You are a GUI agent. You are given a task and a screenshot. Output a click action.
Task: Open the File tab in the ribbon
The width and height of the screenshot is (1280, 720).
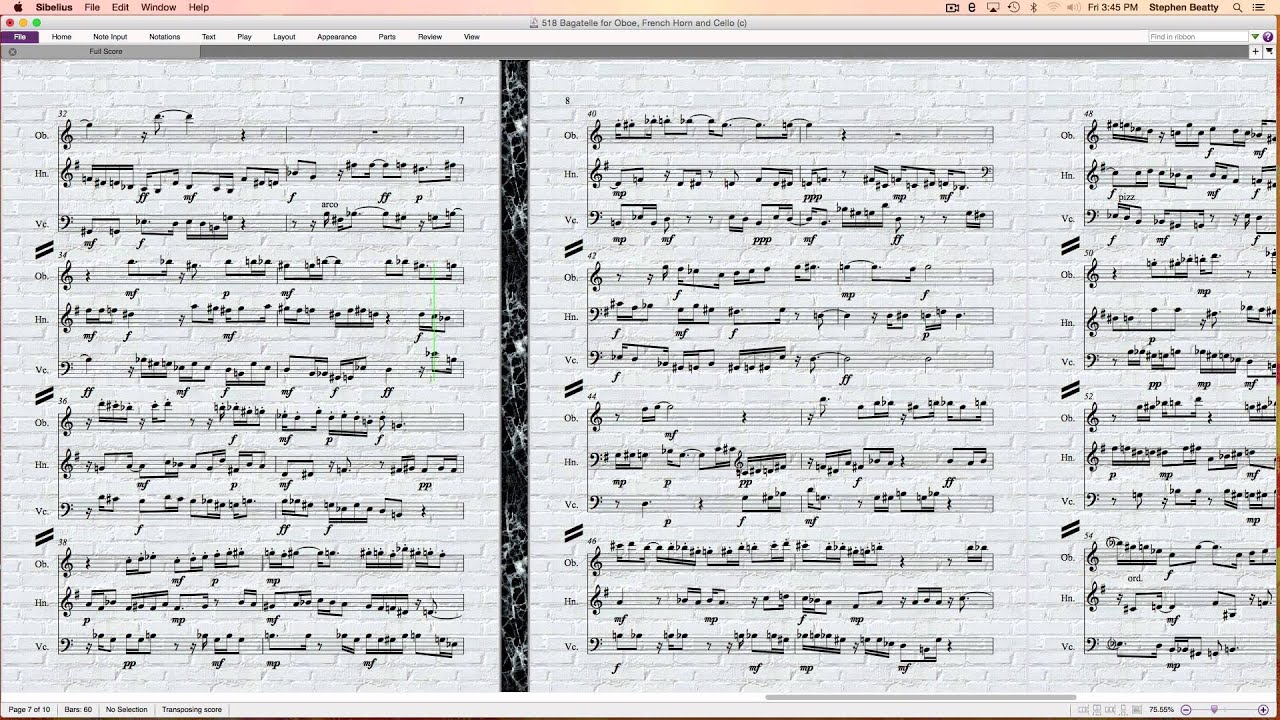(19, 37)
